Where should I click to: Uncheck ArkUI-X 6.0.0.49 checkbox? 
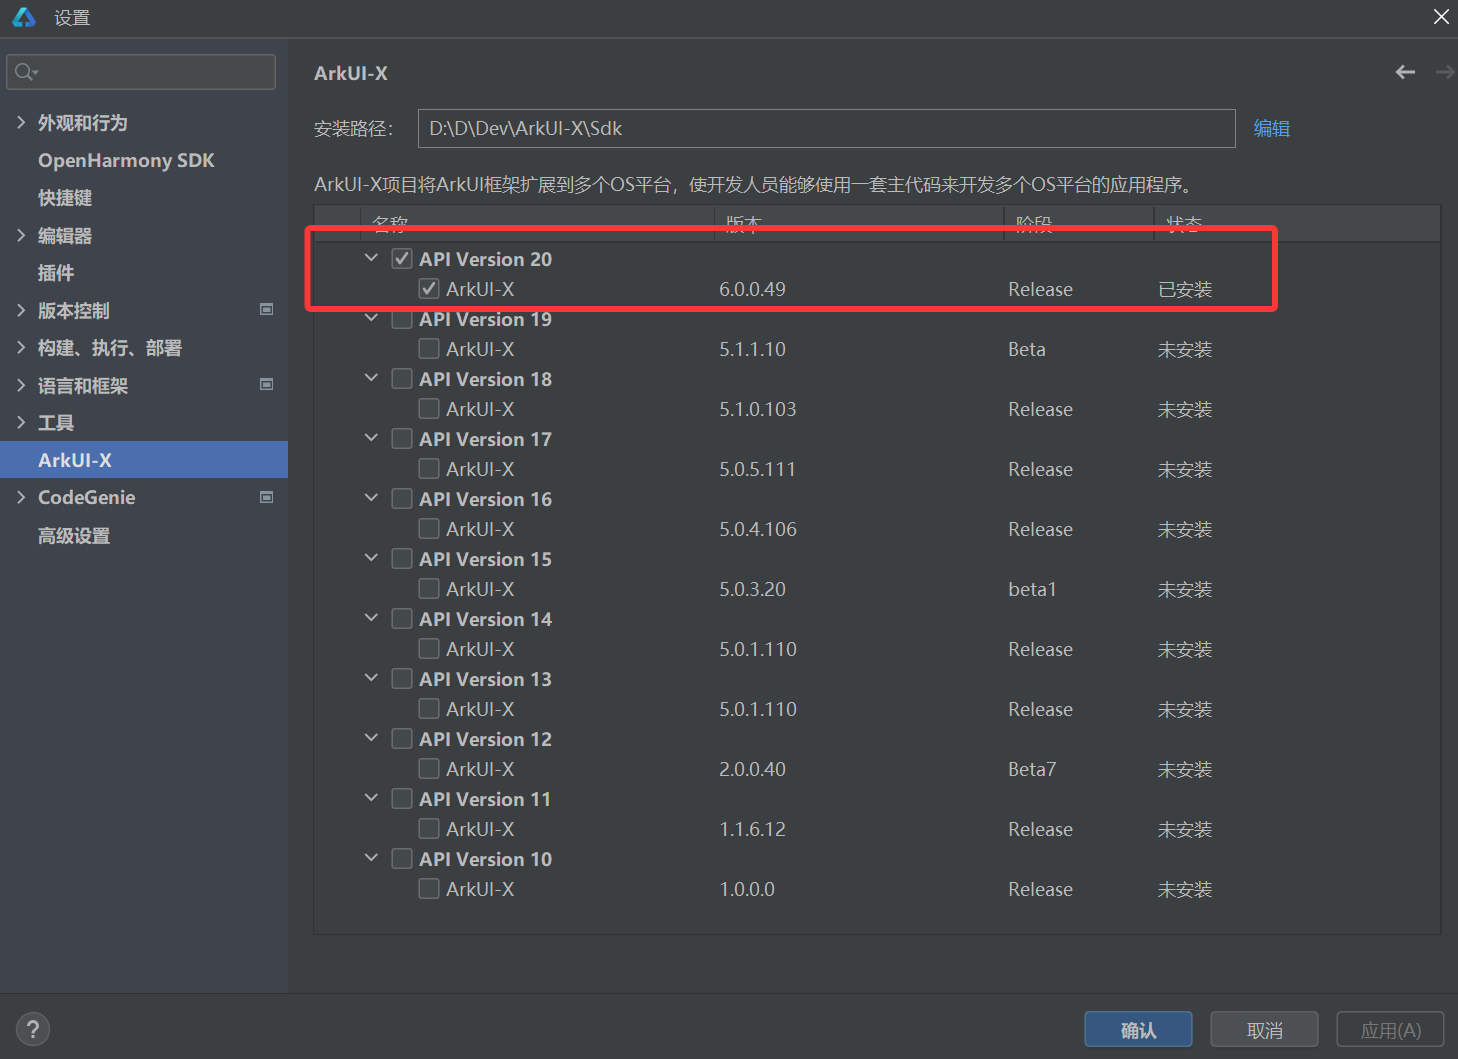[x=429, y=289]
